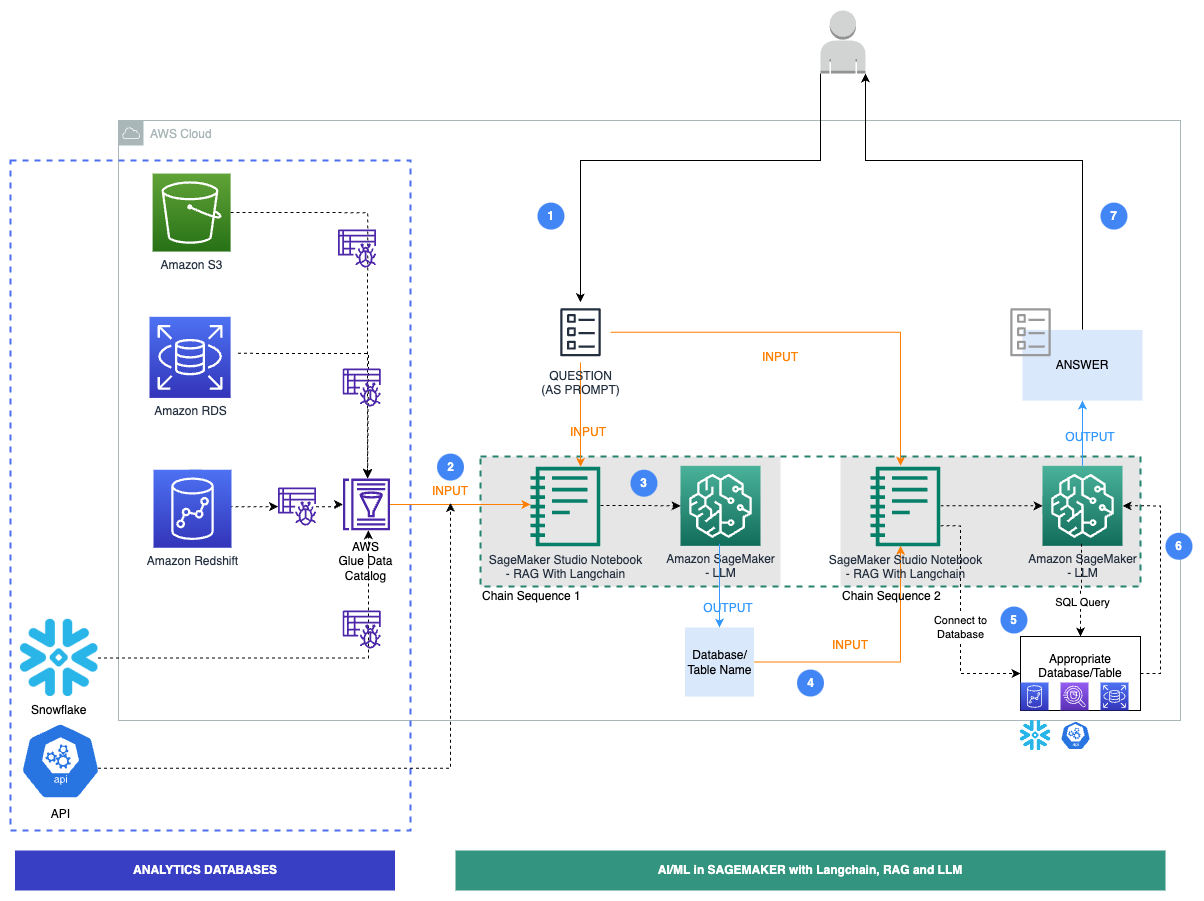Select the SageMaker Studio Notebook icon in Chain Sequence 2
The image size is (1204, 901).
click(x=905, y=506)
